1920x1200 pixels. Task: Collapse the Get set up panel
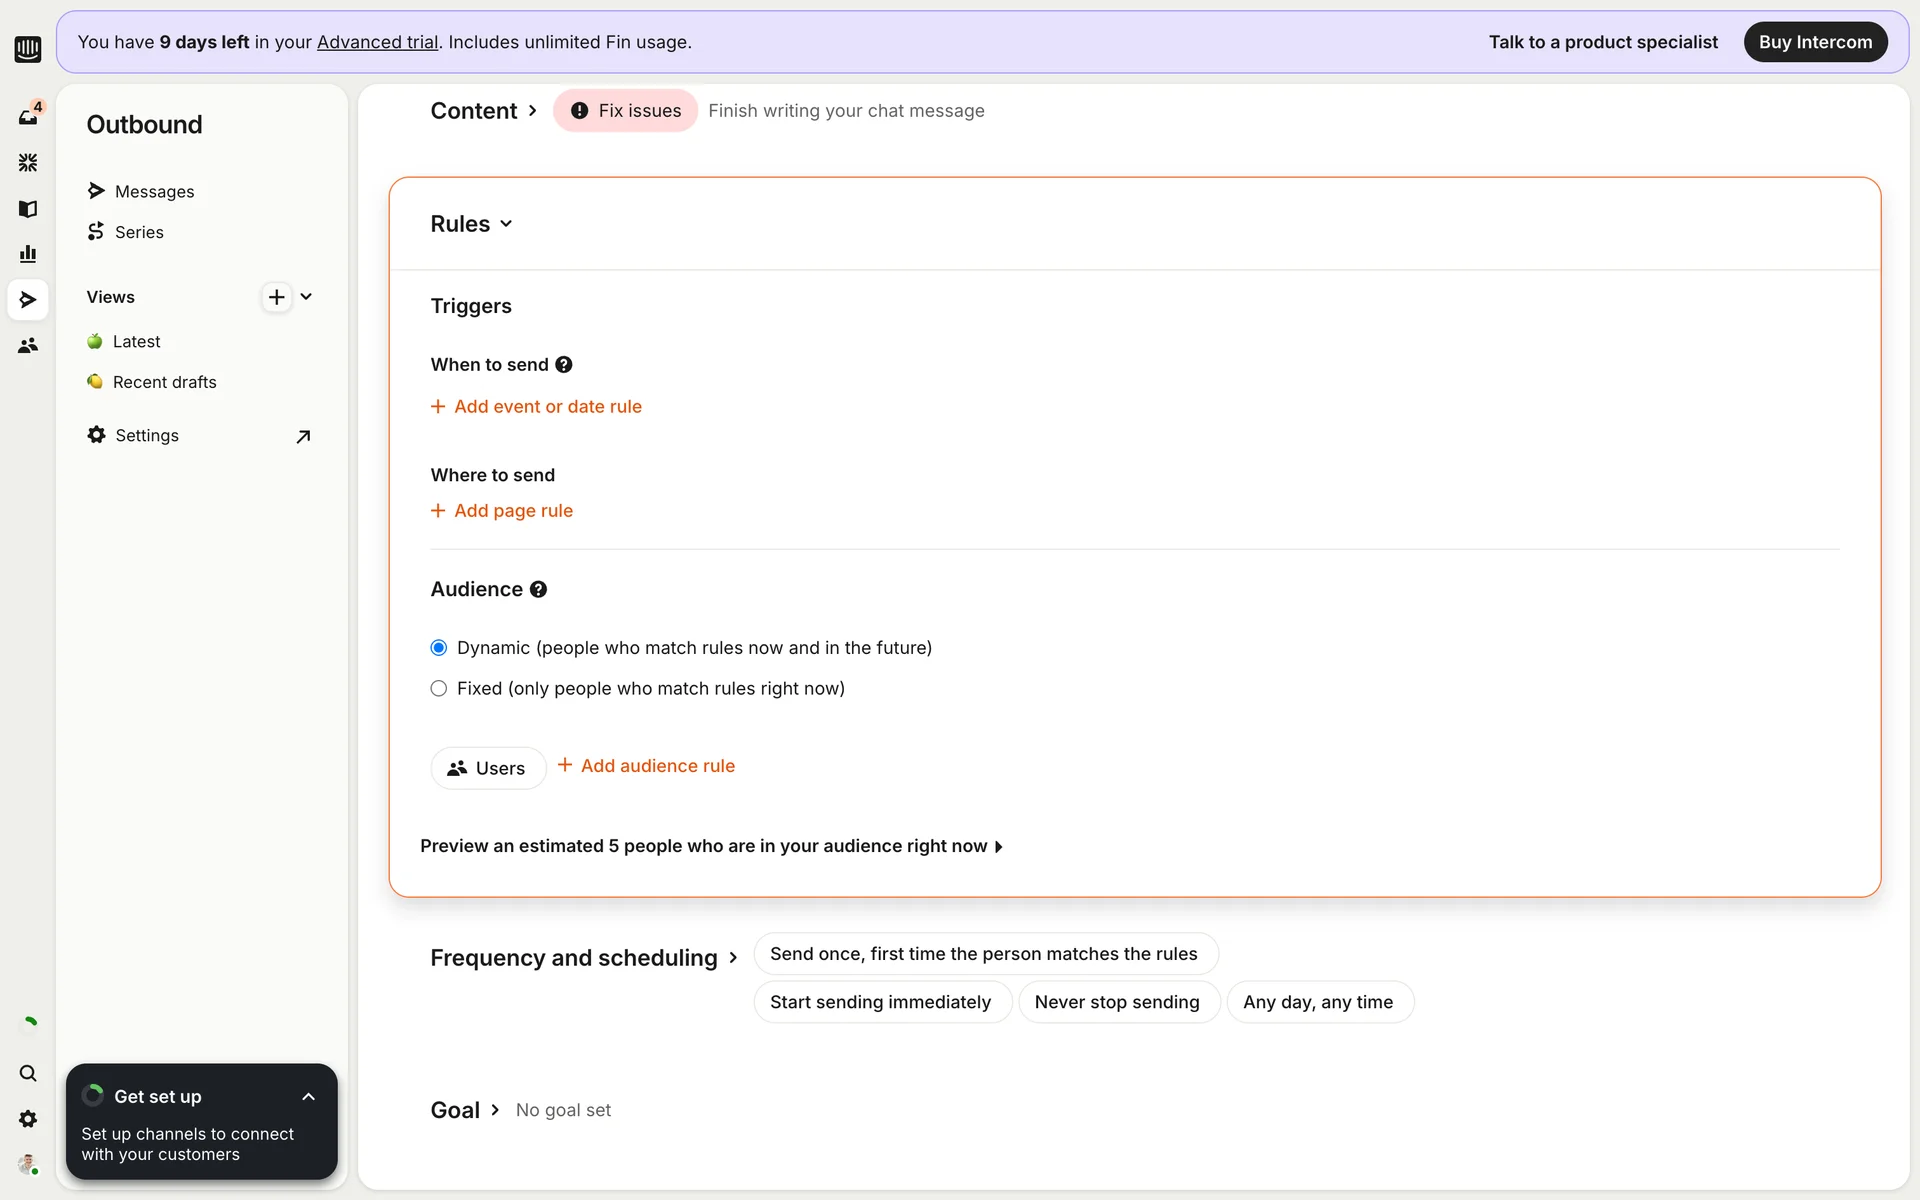tap(308, 1097)
